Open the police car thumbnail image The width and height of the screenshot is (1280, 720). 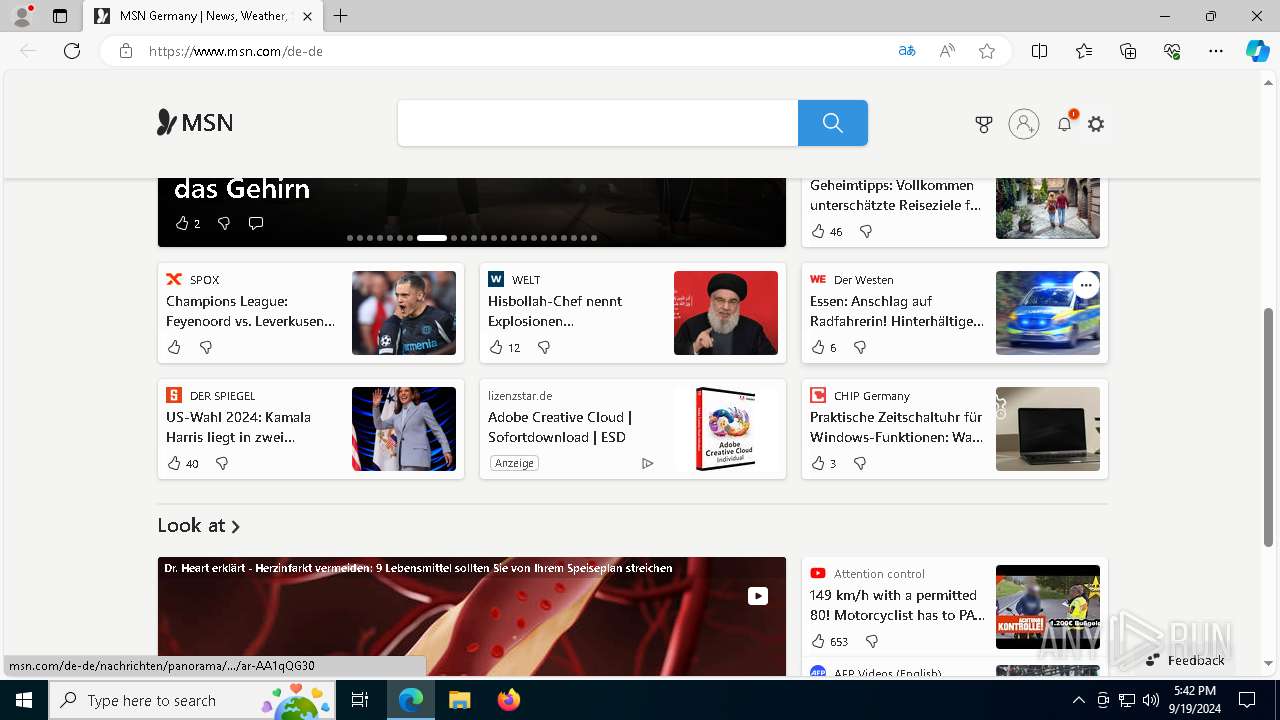coord(1048,313)
